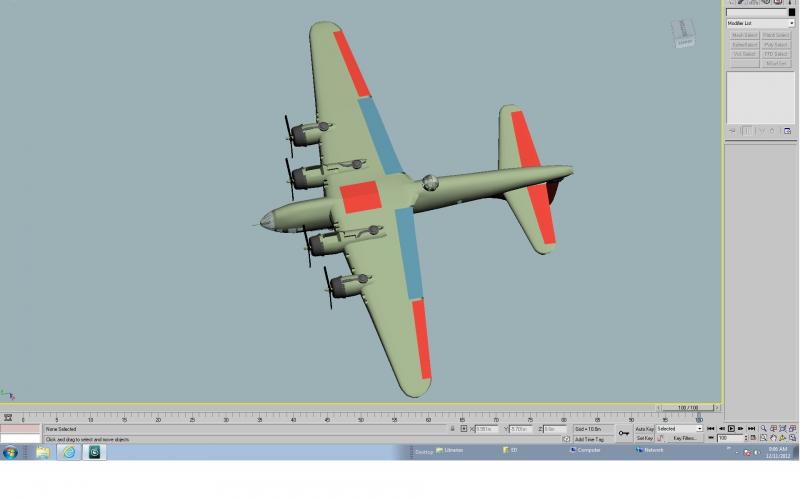Screen dimensions: 800x500
Task: Click the object color swatch
Action: 791,12
